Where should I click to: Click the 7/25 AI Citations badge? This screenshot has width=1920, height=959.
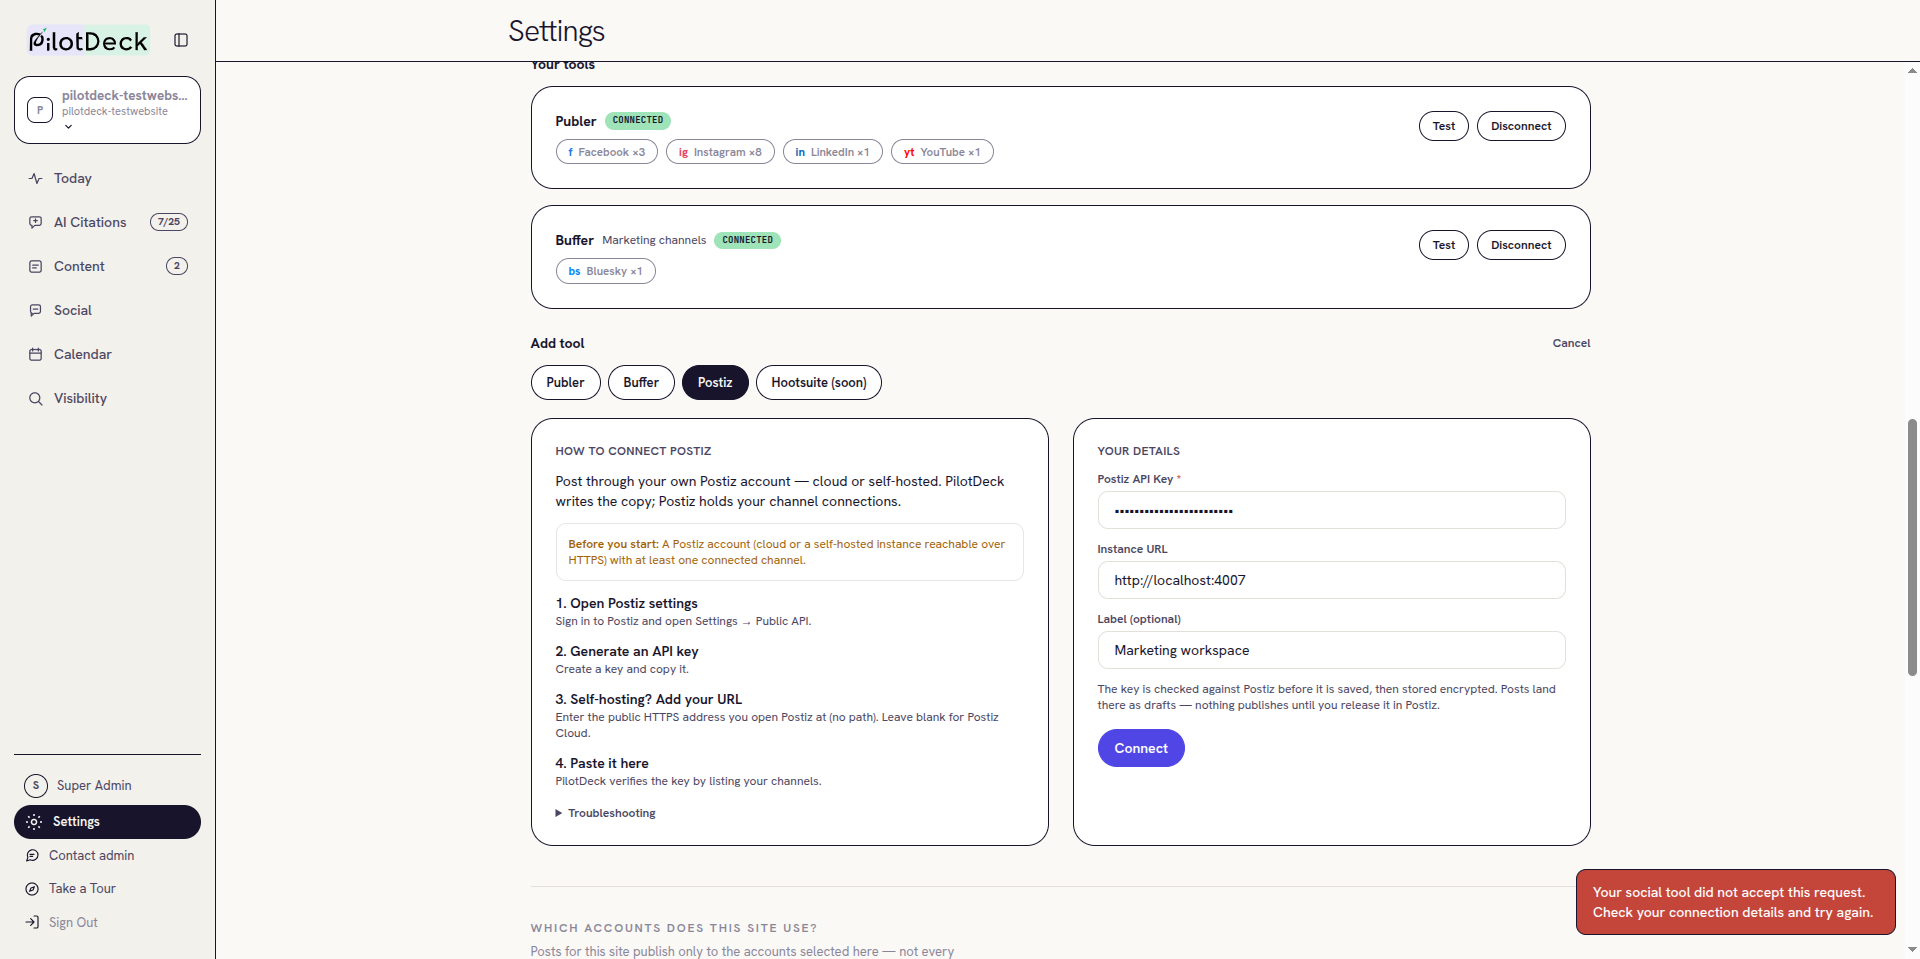pyautogui.click(x=169, y=222)
